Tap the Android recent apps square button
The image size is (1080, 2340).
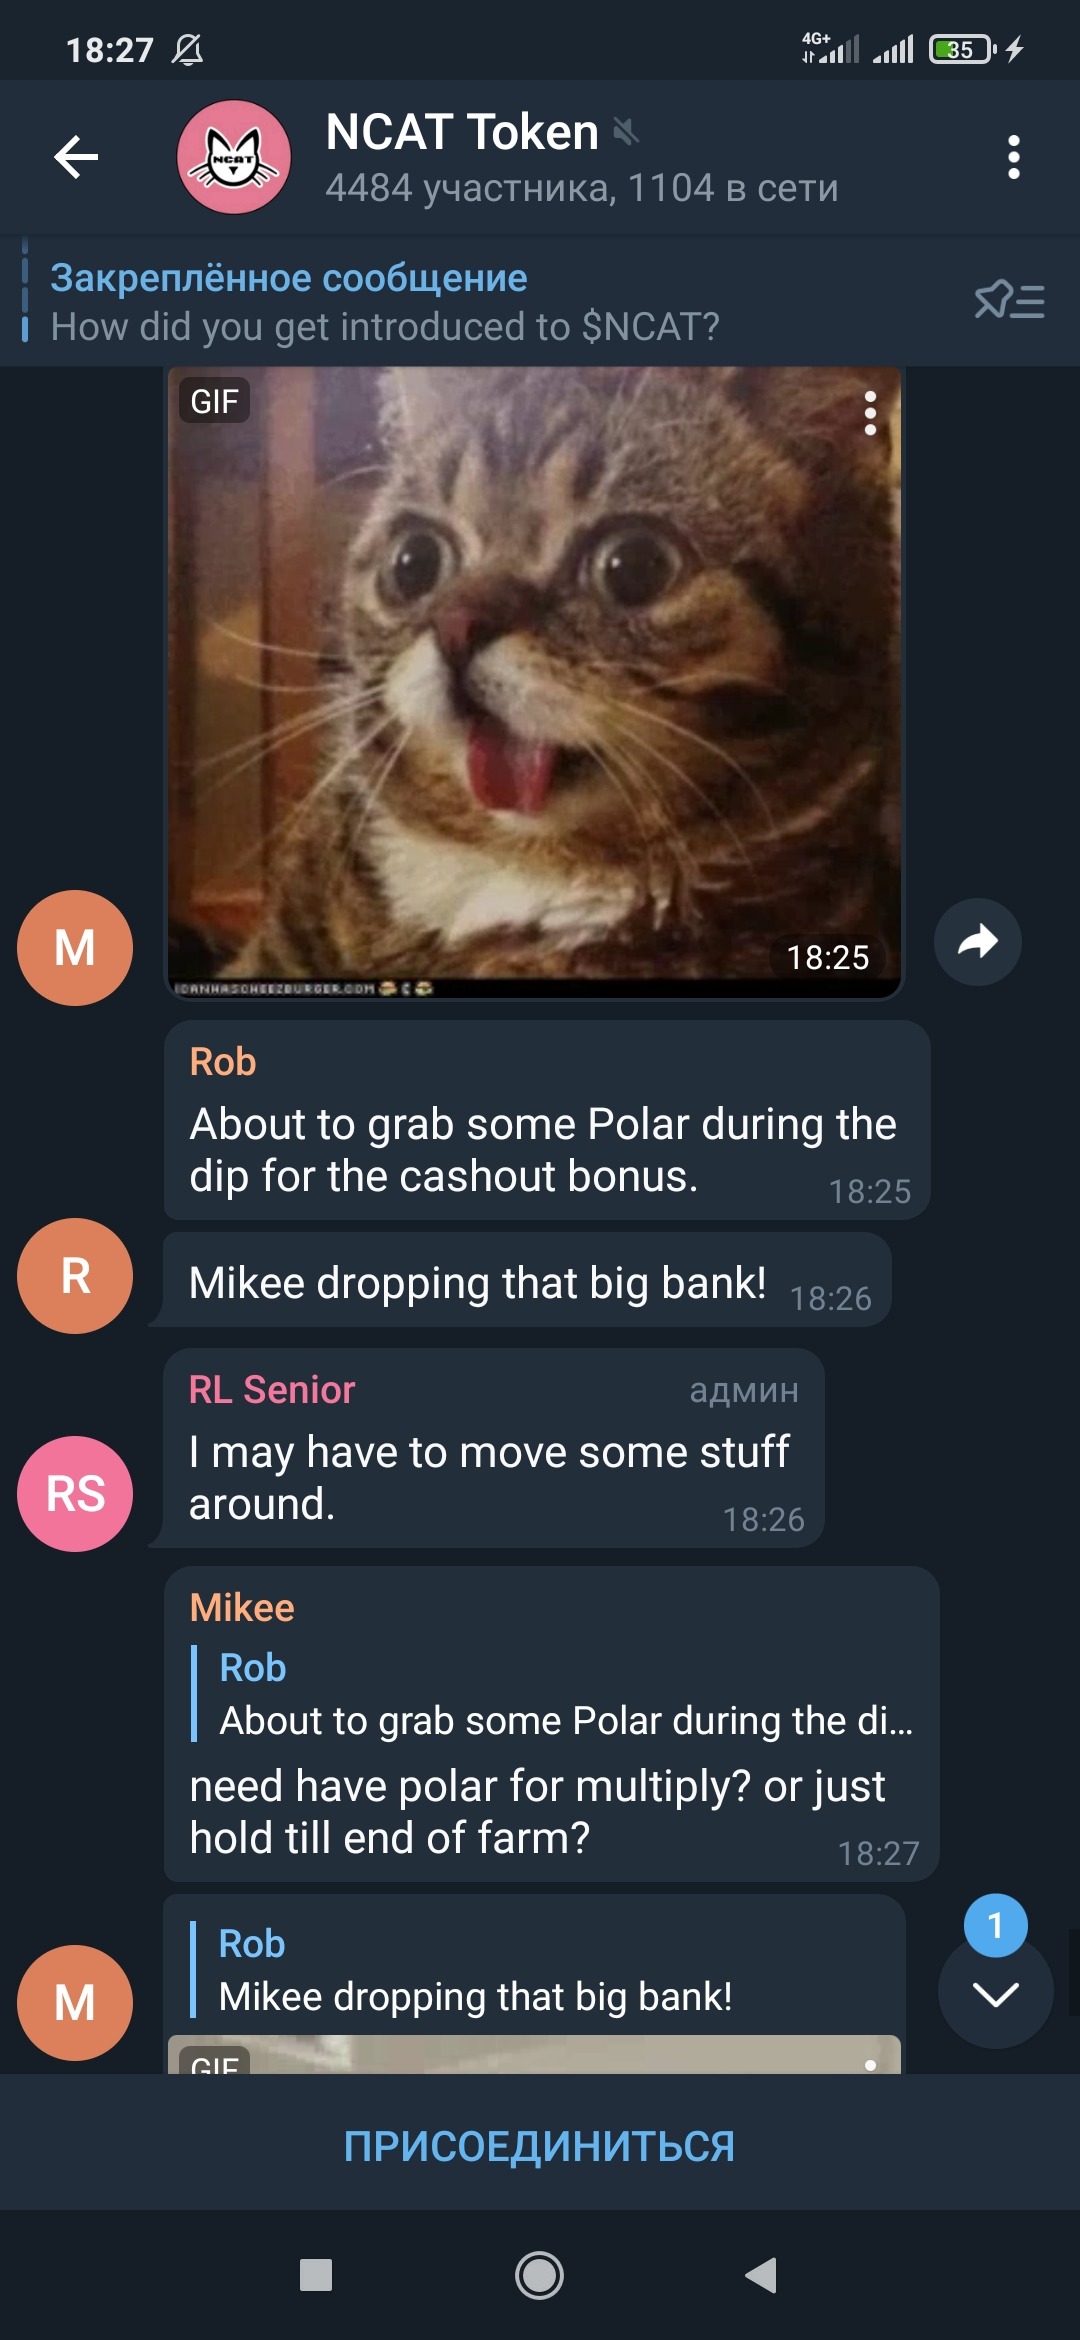316,2275
